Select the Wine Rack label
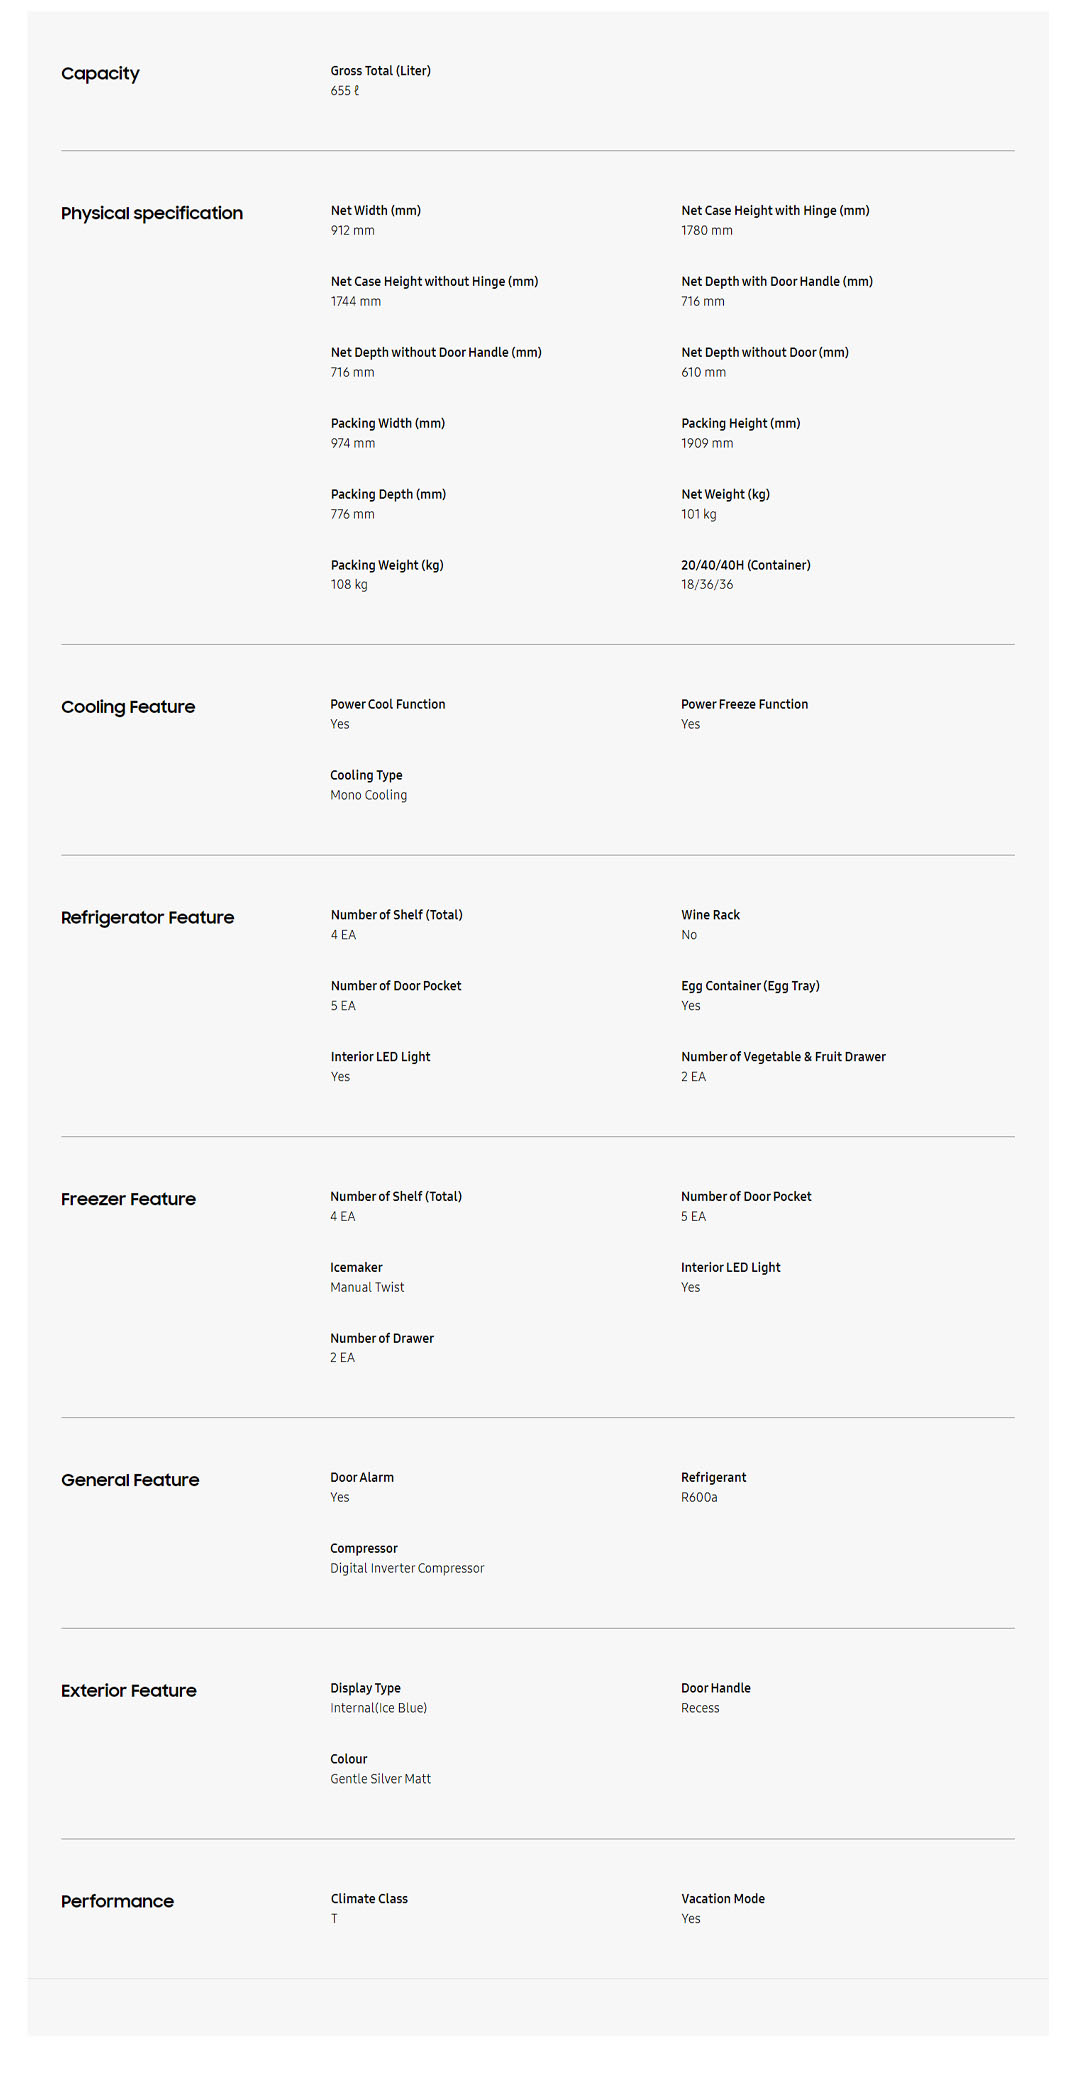The image size is (1080, 2084). 710,916
